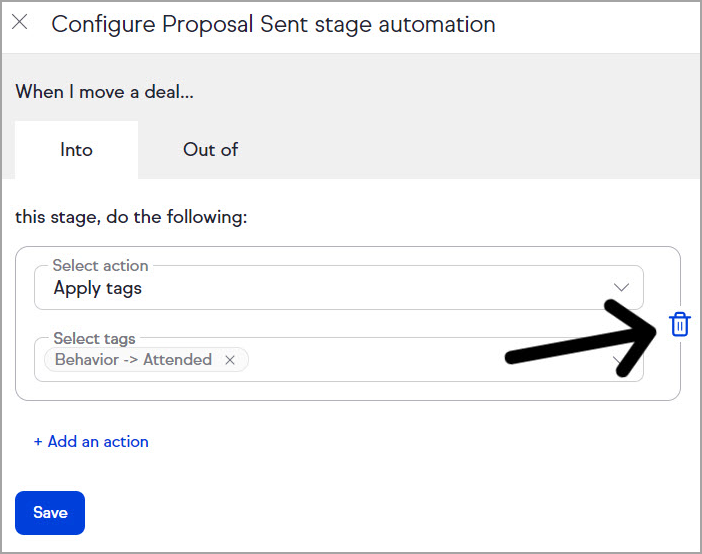Select the Behavior -> Attended tag chip
The height and width of the screenshot is (554, 702).
[x=133, y=360]
